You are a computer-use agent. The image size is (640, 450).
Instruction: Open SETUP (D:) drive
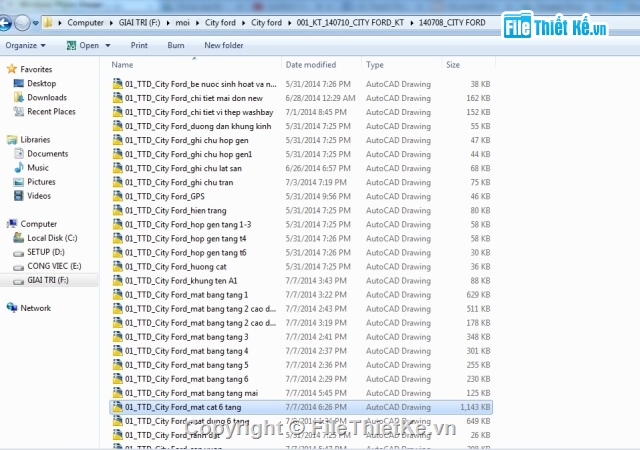(46, 252)
